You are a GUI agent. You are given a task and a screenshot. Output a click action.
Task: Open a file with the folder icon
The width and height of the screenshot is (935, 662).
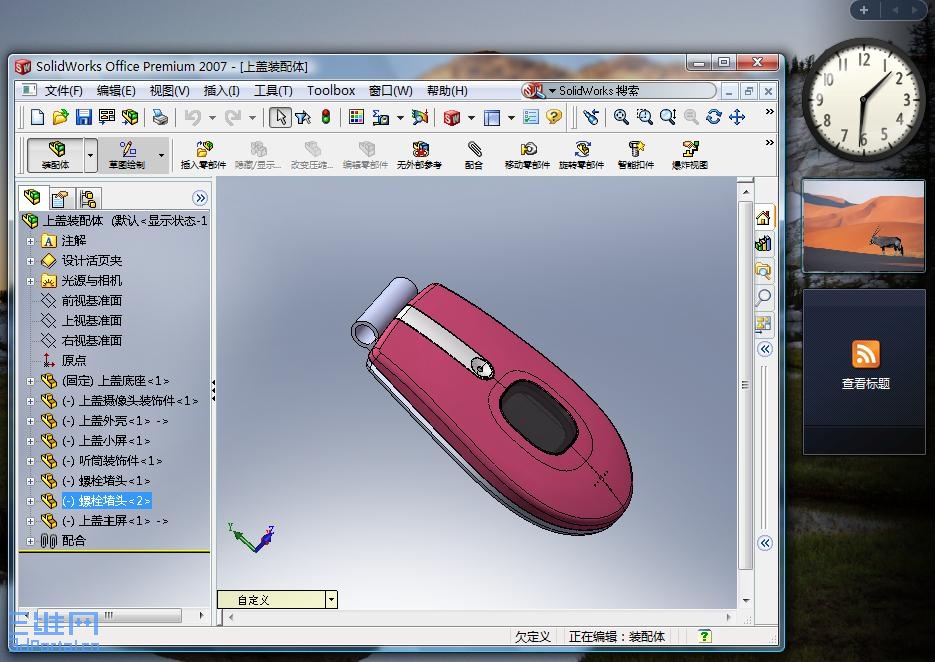(x=60, y=117)
